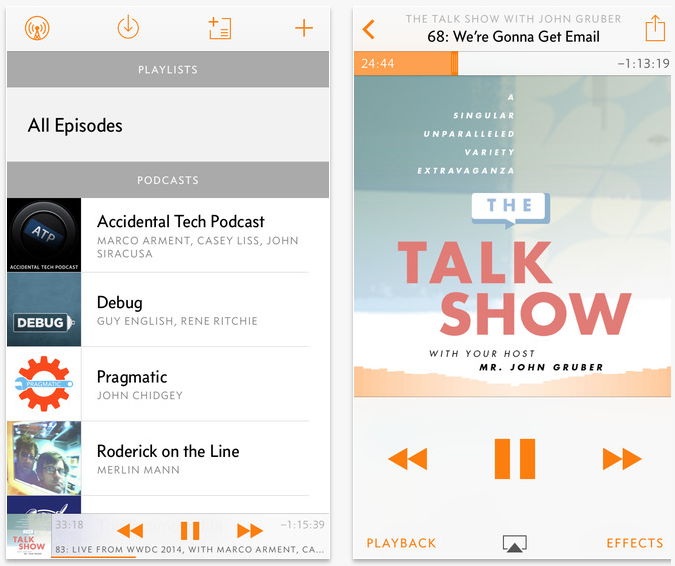Tap the Talk Show large cover art

pyautogui.click(x=512, y=236)
